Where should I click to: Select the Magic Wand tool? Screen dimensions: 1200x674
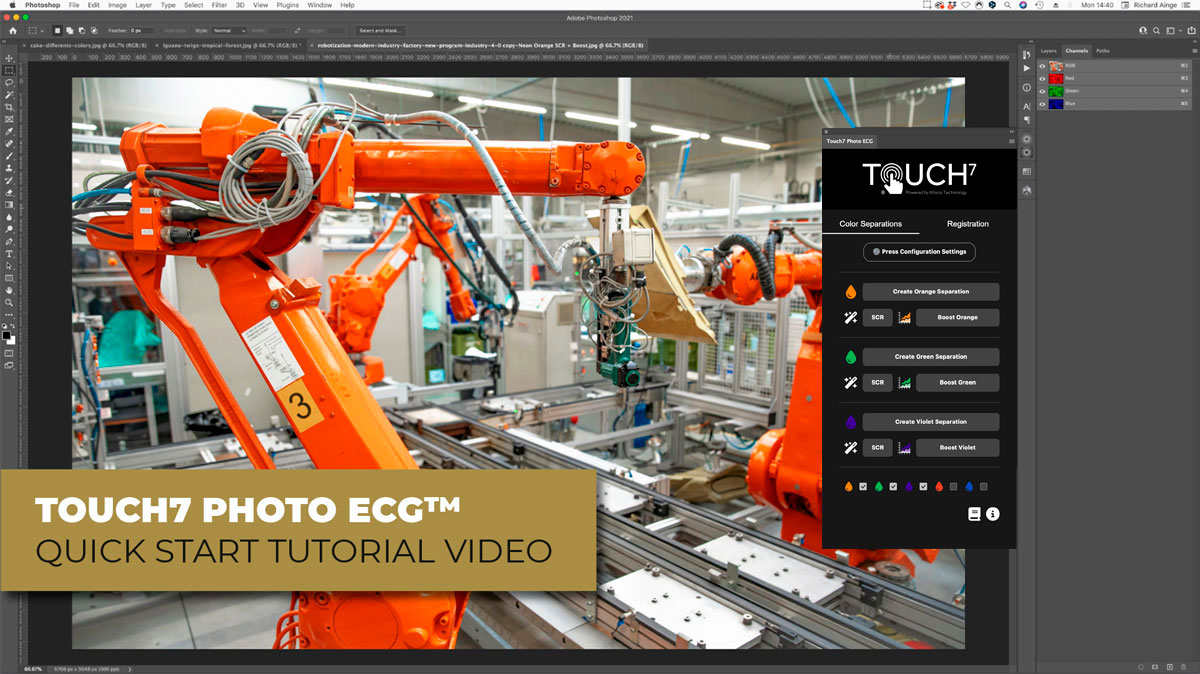[9, 95]
